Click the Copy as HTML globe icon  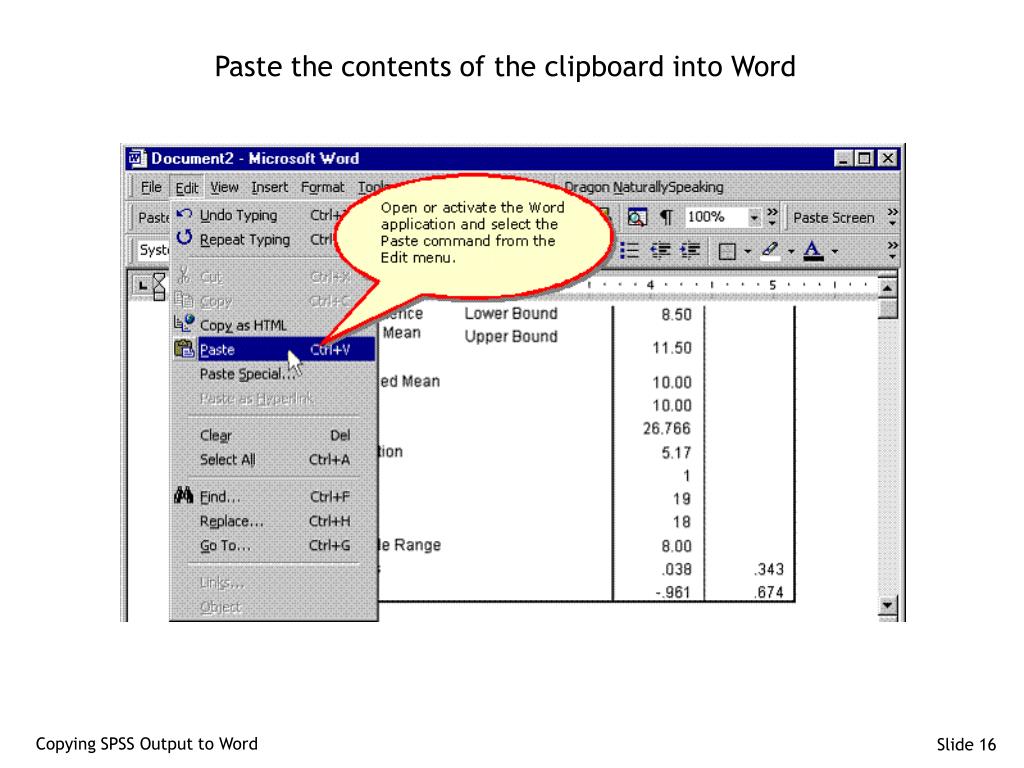(x=184, y=324)
